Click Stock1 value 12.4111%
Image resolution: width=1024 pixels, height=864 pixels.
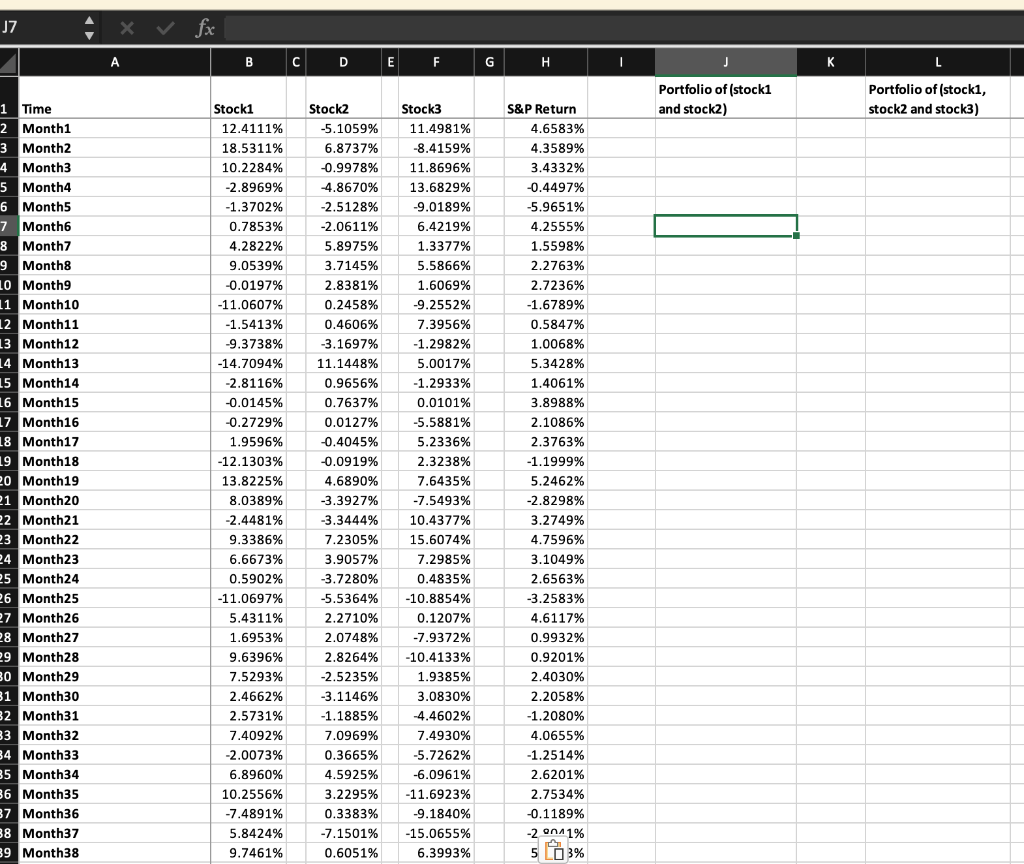(249, 129)
